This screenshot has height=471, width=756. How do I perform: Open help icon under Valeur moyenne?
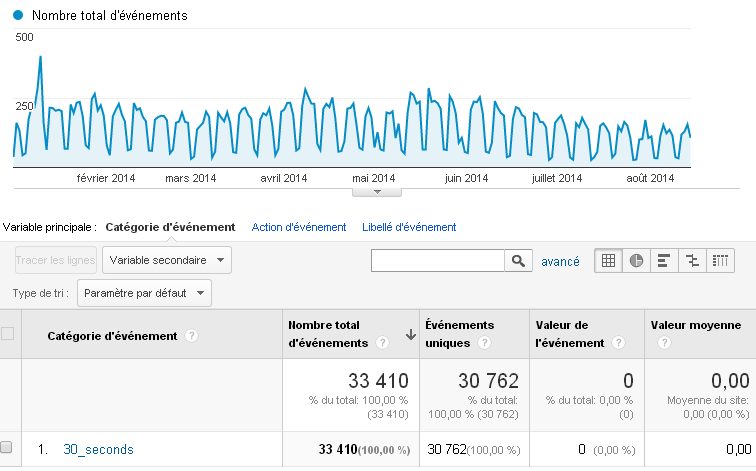pos(661,343)
